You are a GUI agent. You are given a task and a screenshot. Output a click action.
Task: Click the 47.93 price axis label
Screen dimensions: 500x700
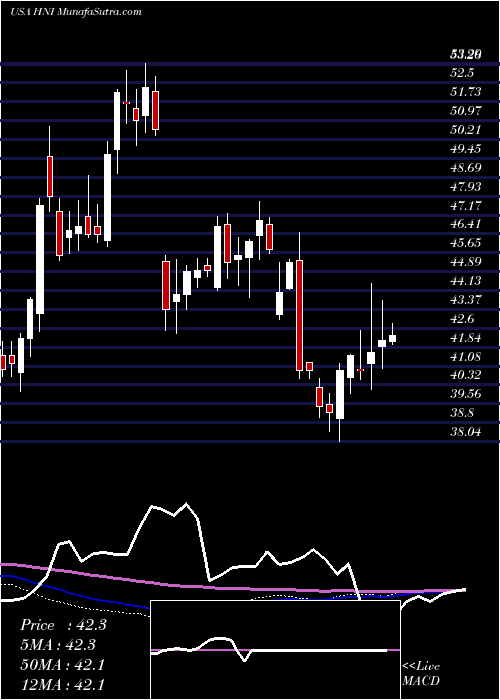[x=466, y=187]
